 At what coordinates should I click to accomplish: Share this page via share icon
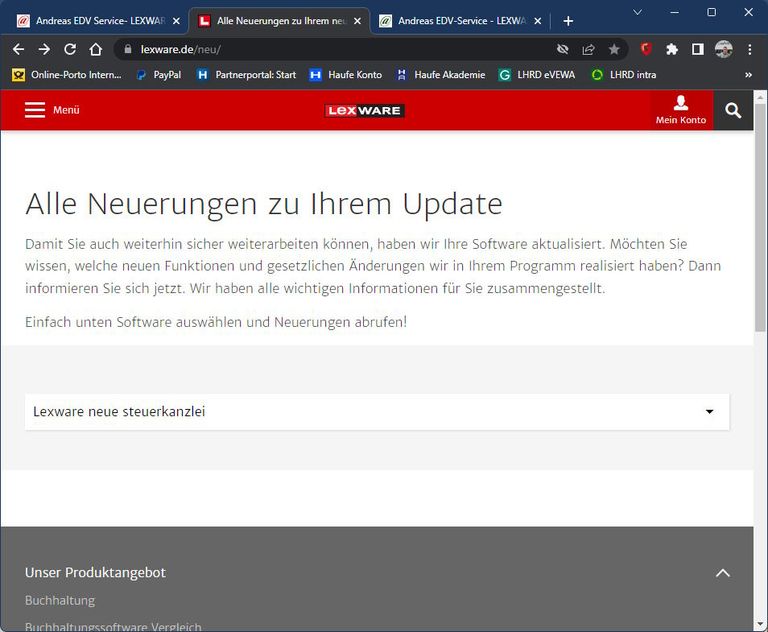[x=588, y=49]
